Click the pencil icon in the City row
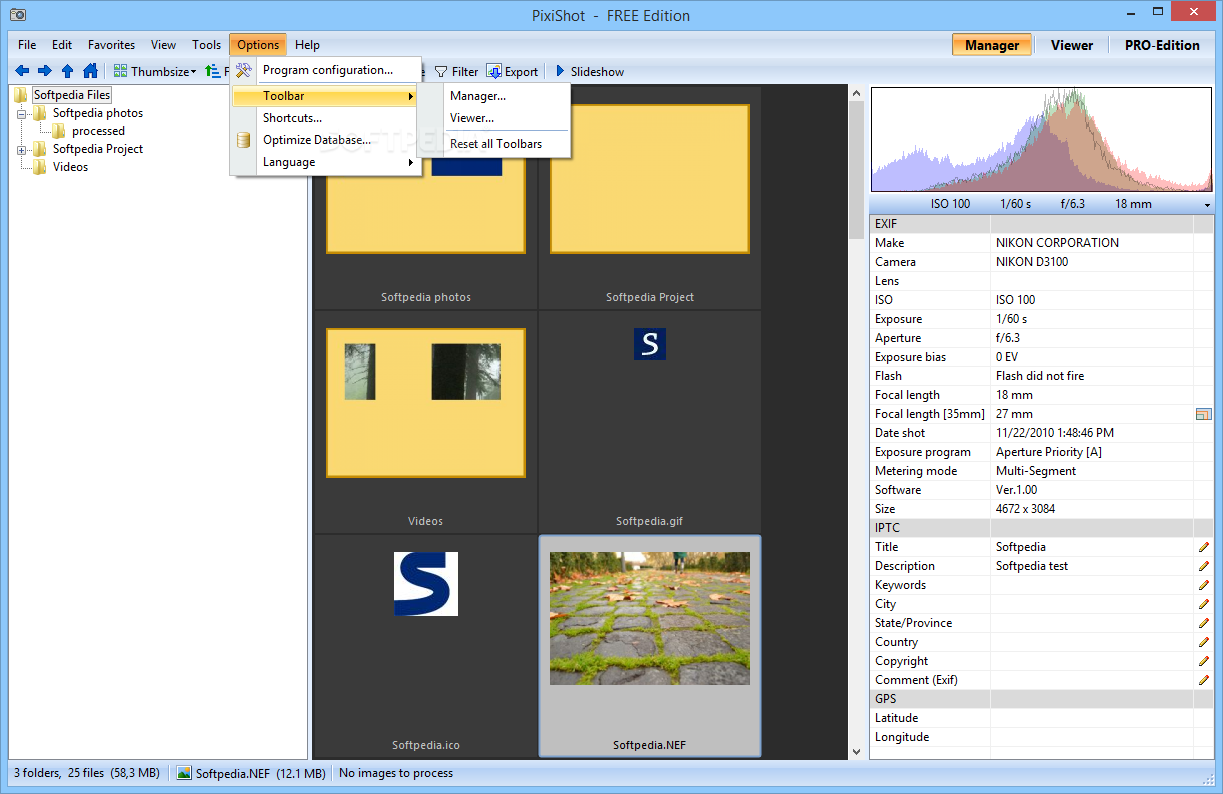 [1204, 604]
